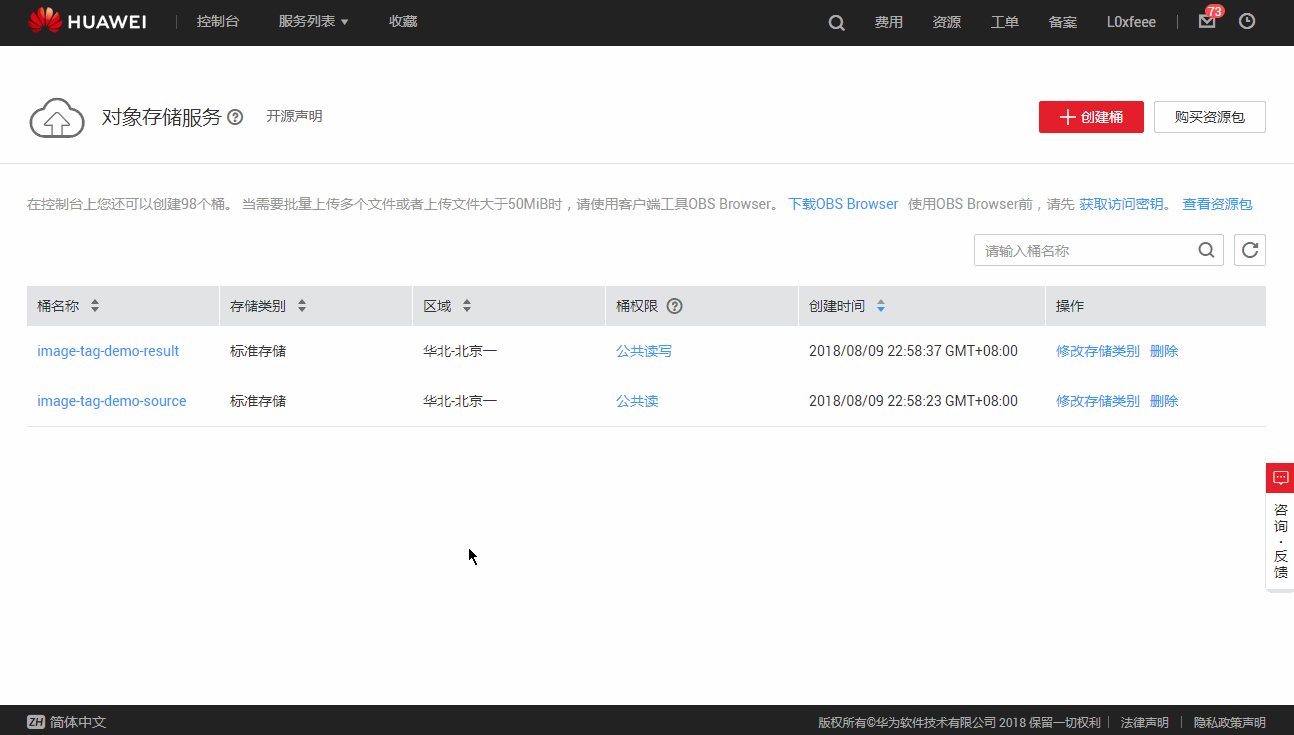
Task: Go to 控制台 in the top menu
Action: click(218, 20)
